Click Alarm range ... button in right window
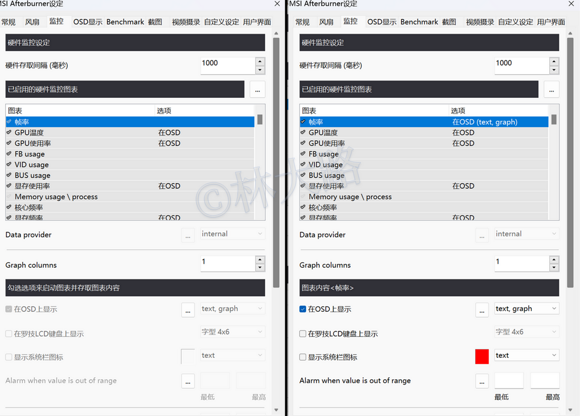 coord(482,381)
